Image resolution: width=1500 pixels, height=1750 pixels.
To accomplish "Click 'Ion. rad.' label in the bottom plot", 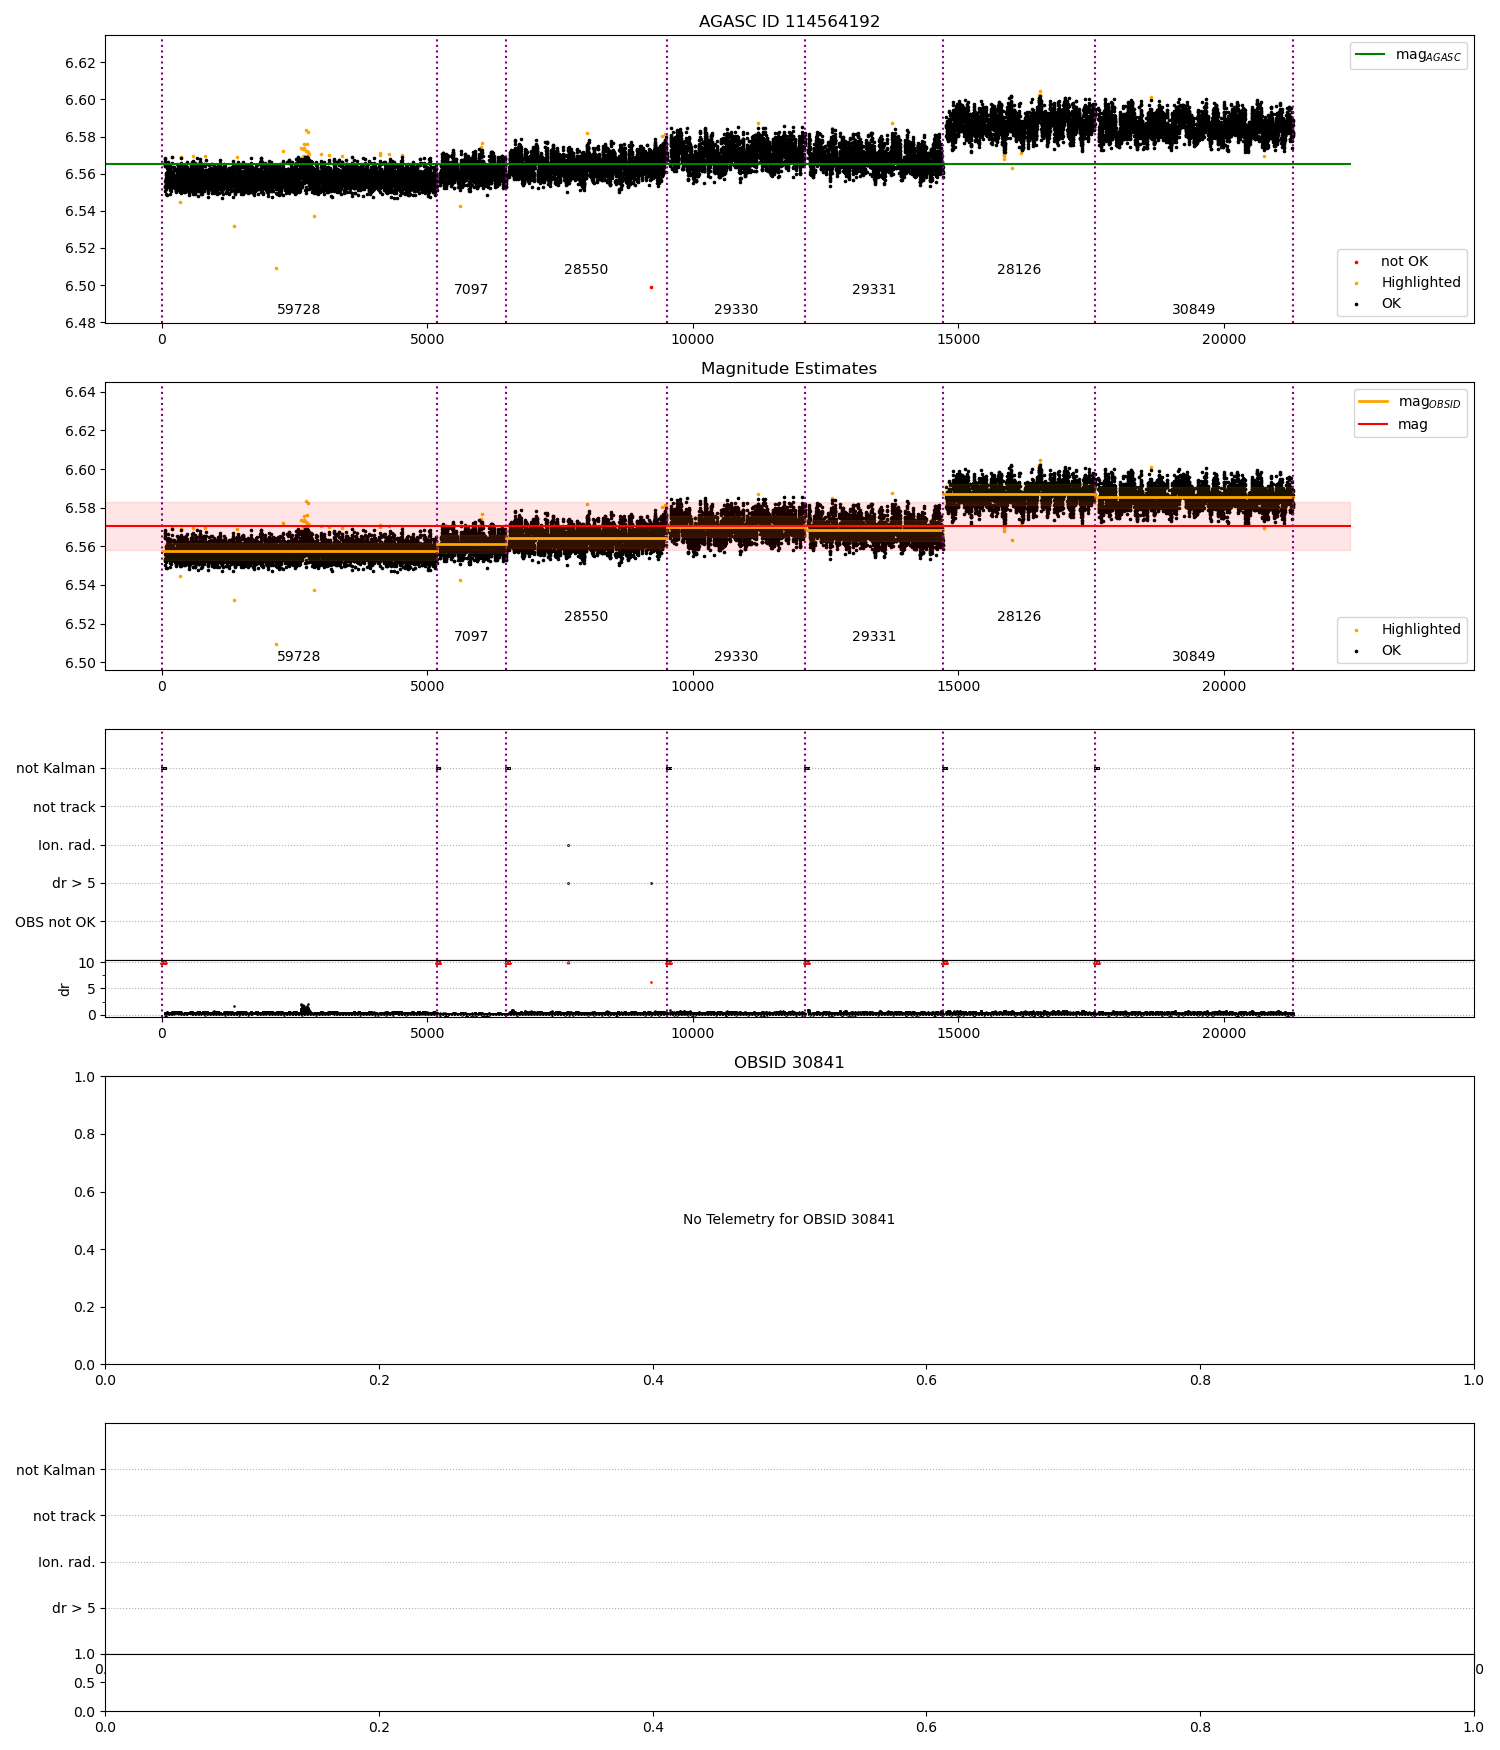I will (67, 1562).
